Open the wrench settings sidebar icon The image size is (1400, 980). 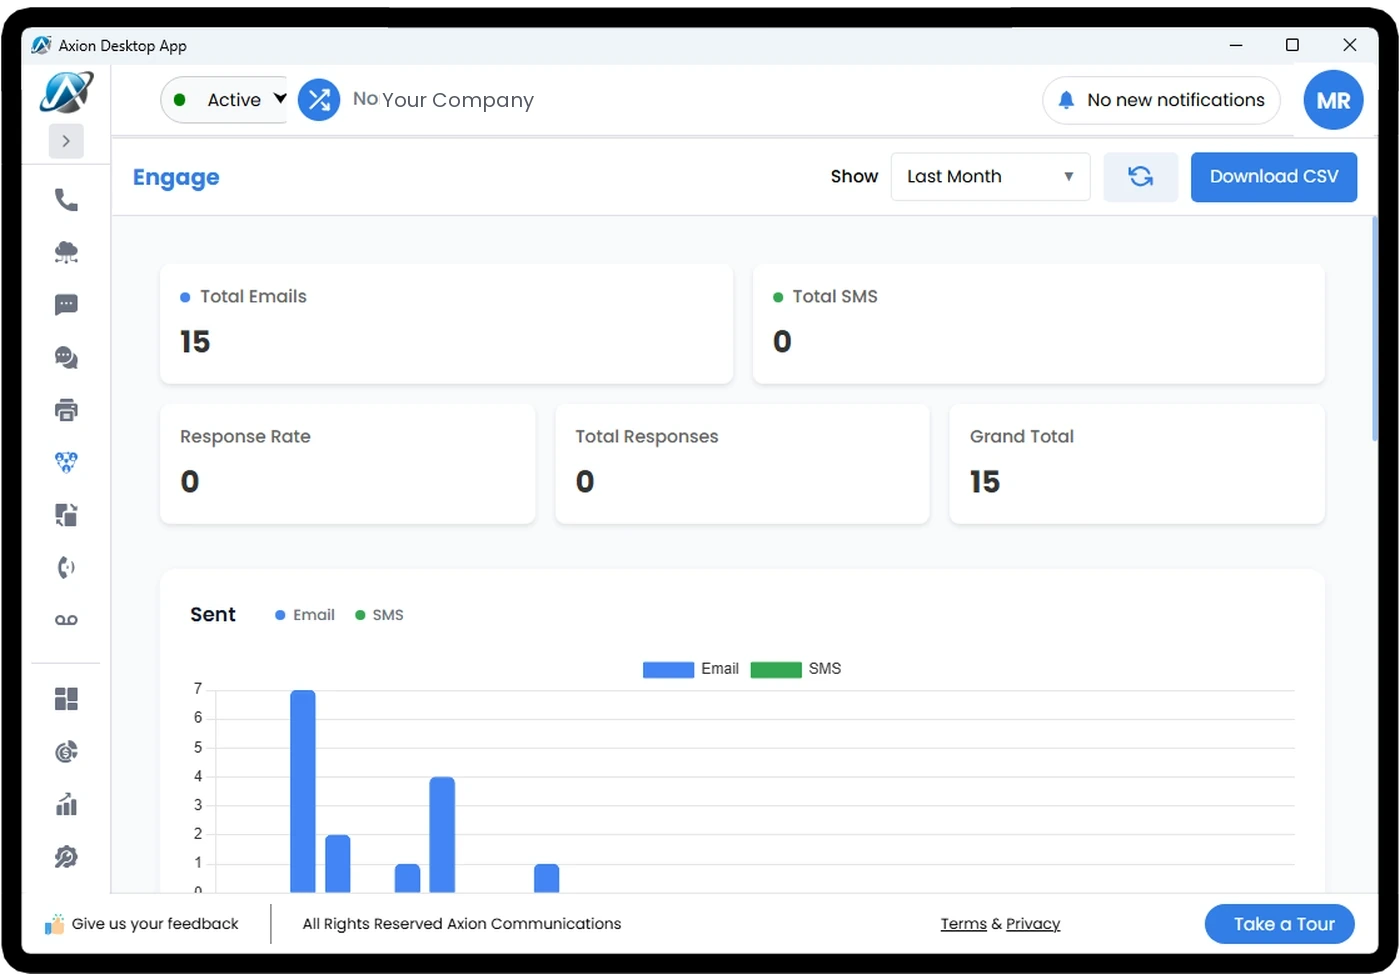pos(66,857)
